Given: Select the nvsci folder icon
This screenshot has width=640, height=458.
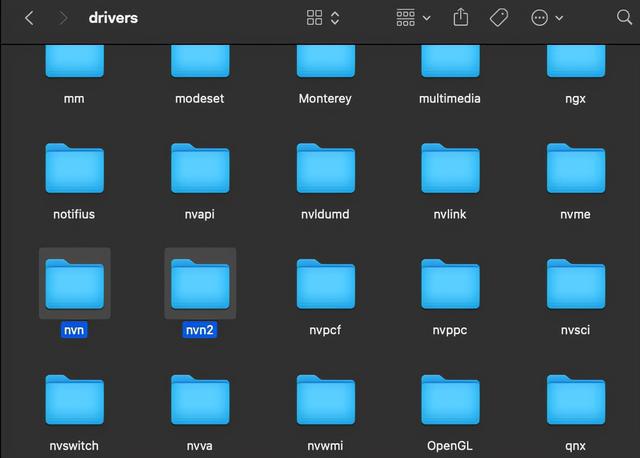Looking at the screenshot, I should (x=576, y=284).
